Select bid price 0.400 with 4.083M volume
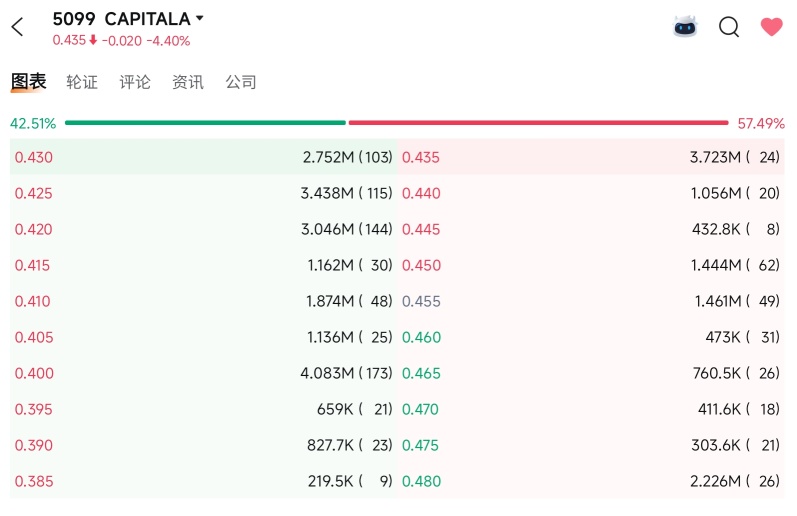The width and height of the screenshot is (797, 516). click(x=203, y=373)
